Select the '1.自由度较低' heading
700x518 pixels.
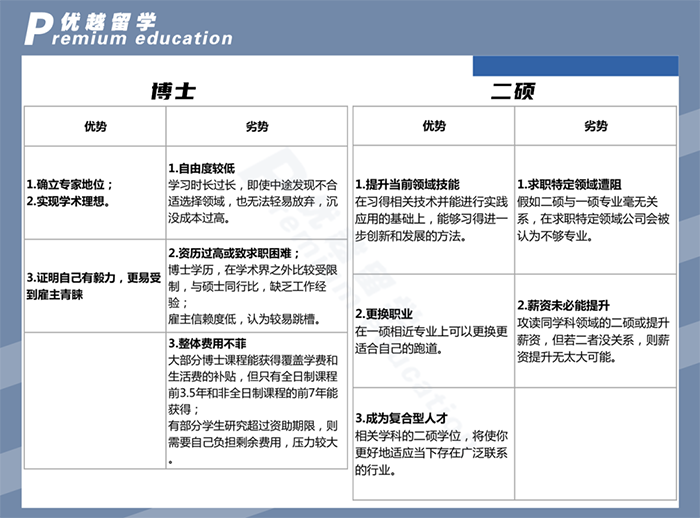click(x=201, y=167)
